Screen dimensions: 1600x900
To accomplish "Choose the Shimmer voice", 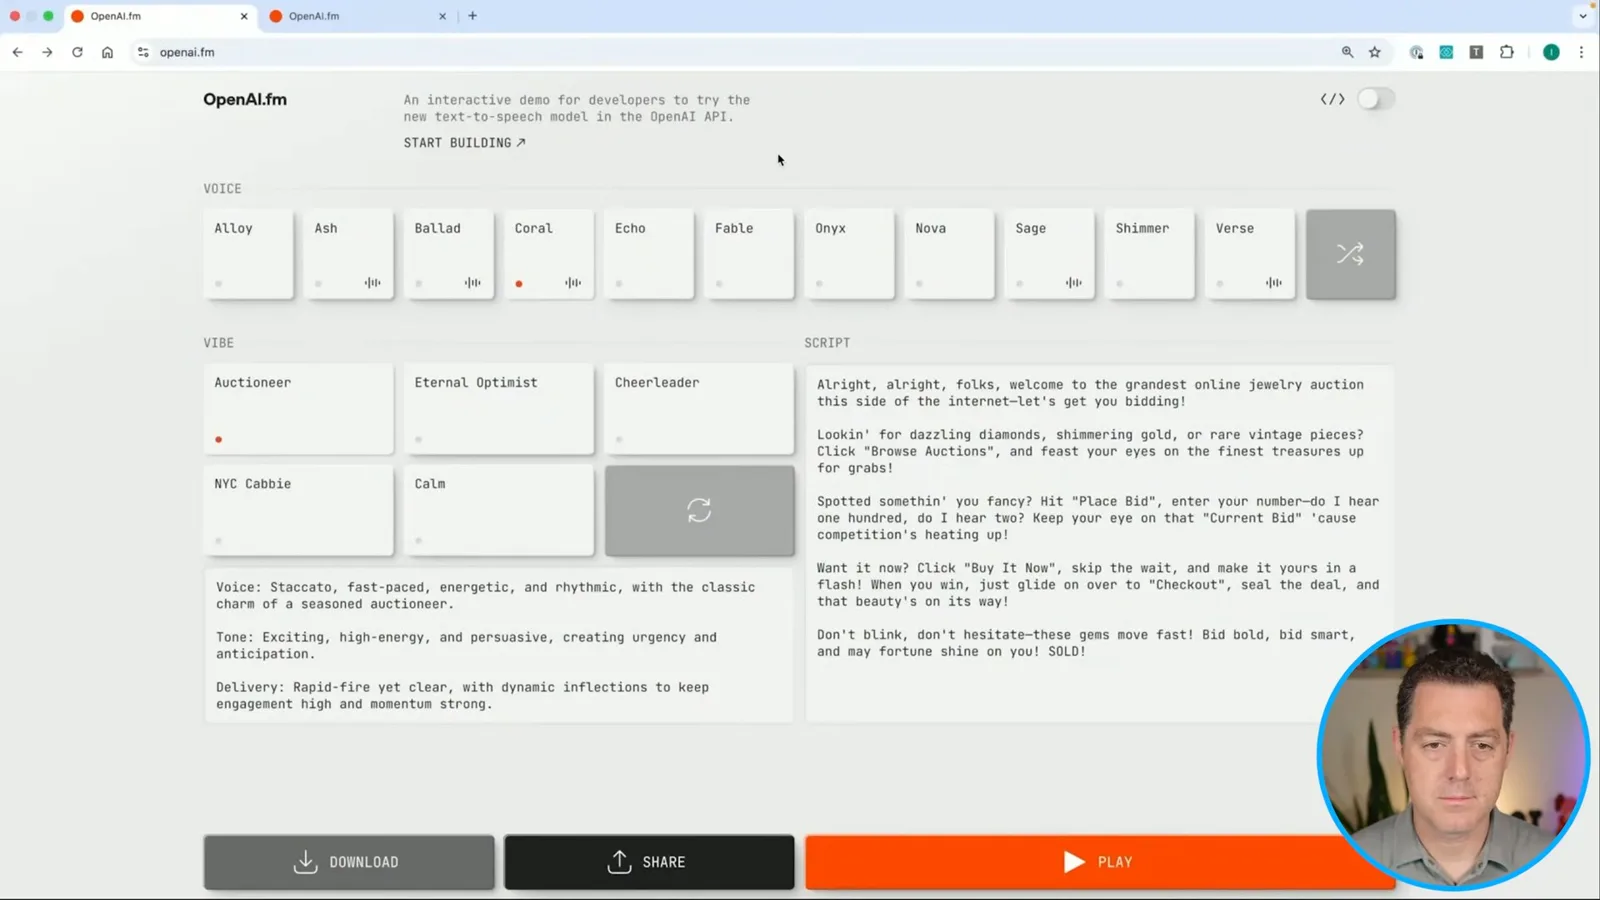I will click(x=1149, y=254).
